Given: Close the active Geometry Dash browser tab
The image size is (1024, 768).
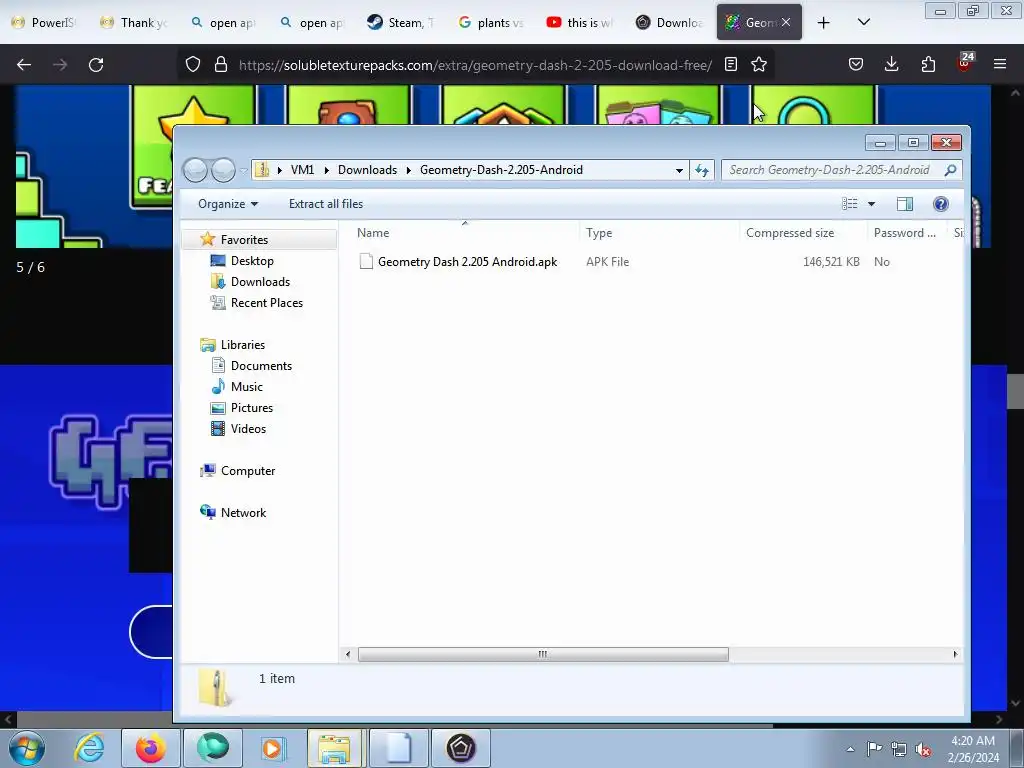Looking at the screenshot, I should (x=786, y=22).
